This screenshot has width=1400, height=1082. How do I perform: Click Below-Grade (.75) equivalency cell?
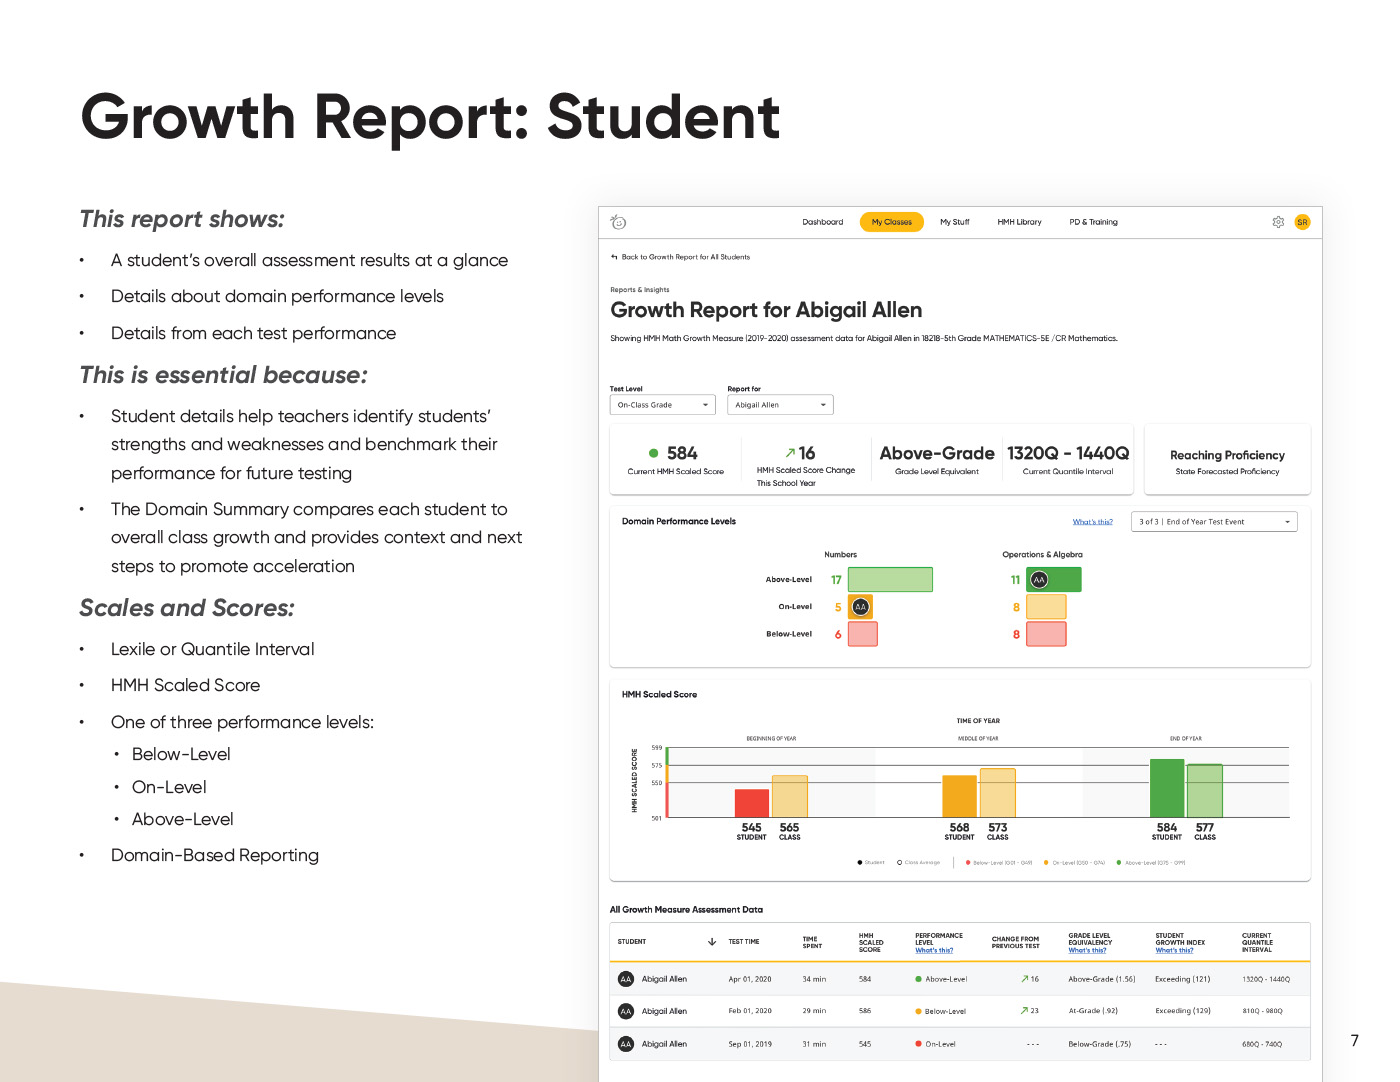pos(1100,1044)
